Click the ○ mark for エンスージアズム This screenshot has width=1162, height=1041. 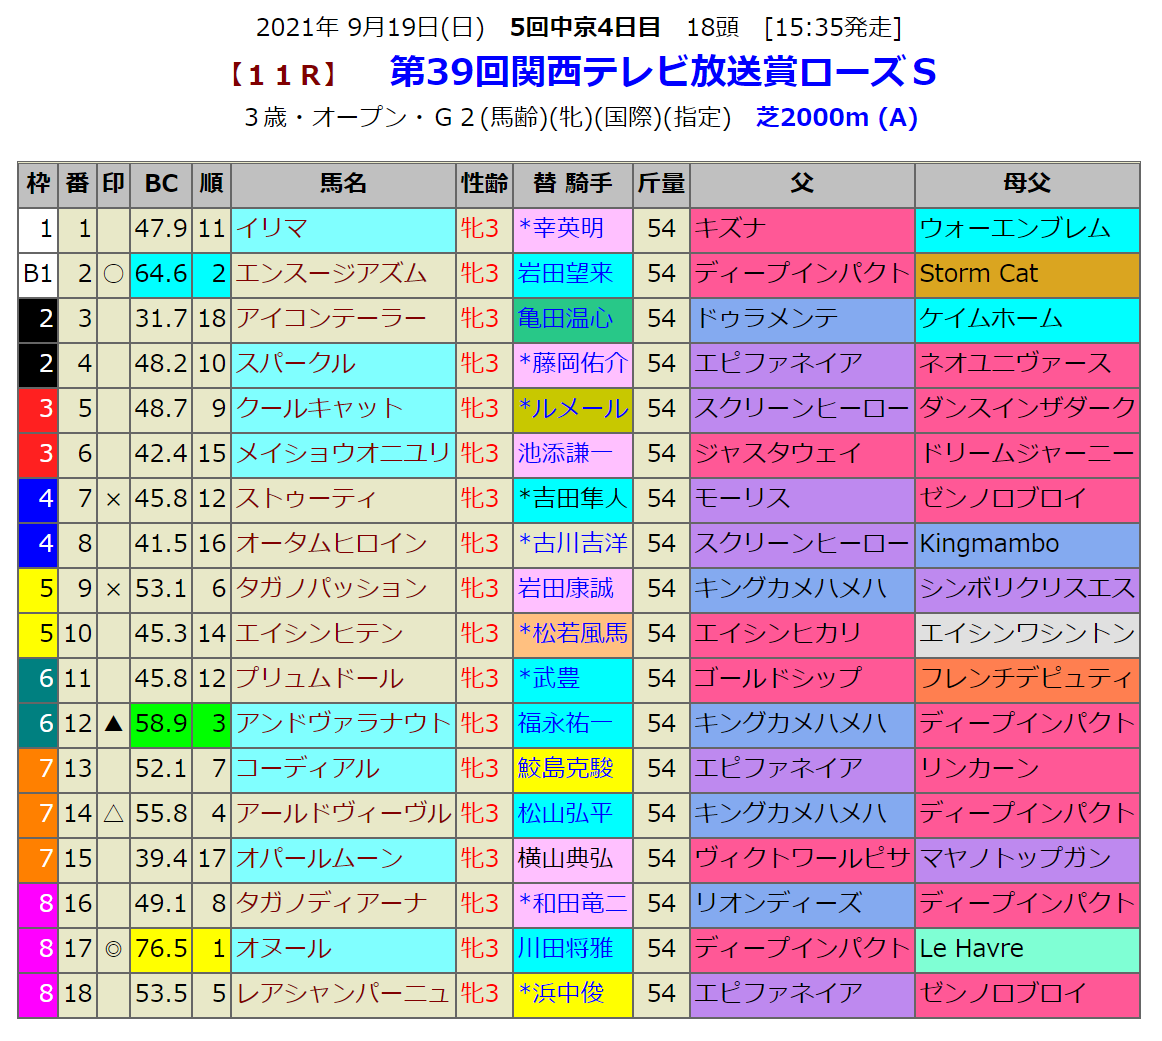click(x=114, y=273)
